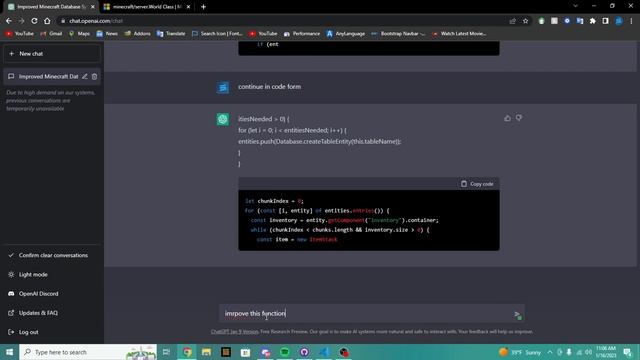The image size is (640, 360).
Task: Edit the Improved Minecraft Dat chat title
Action: pyautogui.click(x=84, y=76)
